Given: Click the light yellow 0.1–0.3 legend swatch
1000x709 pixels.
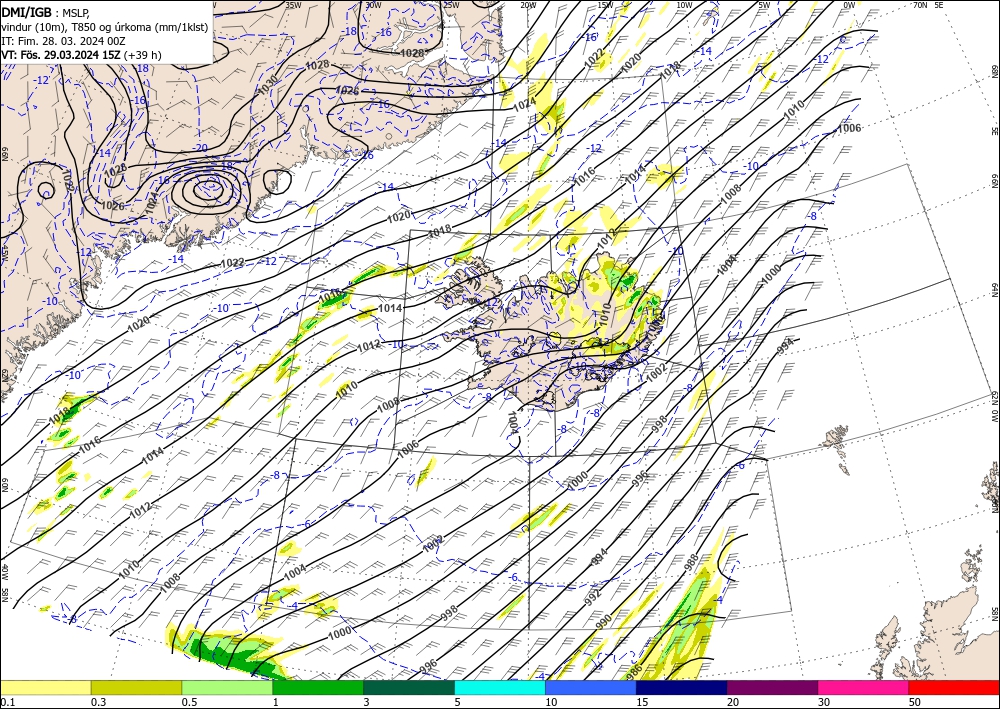Looking at the screenshot, I should (x=45, y=687).
